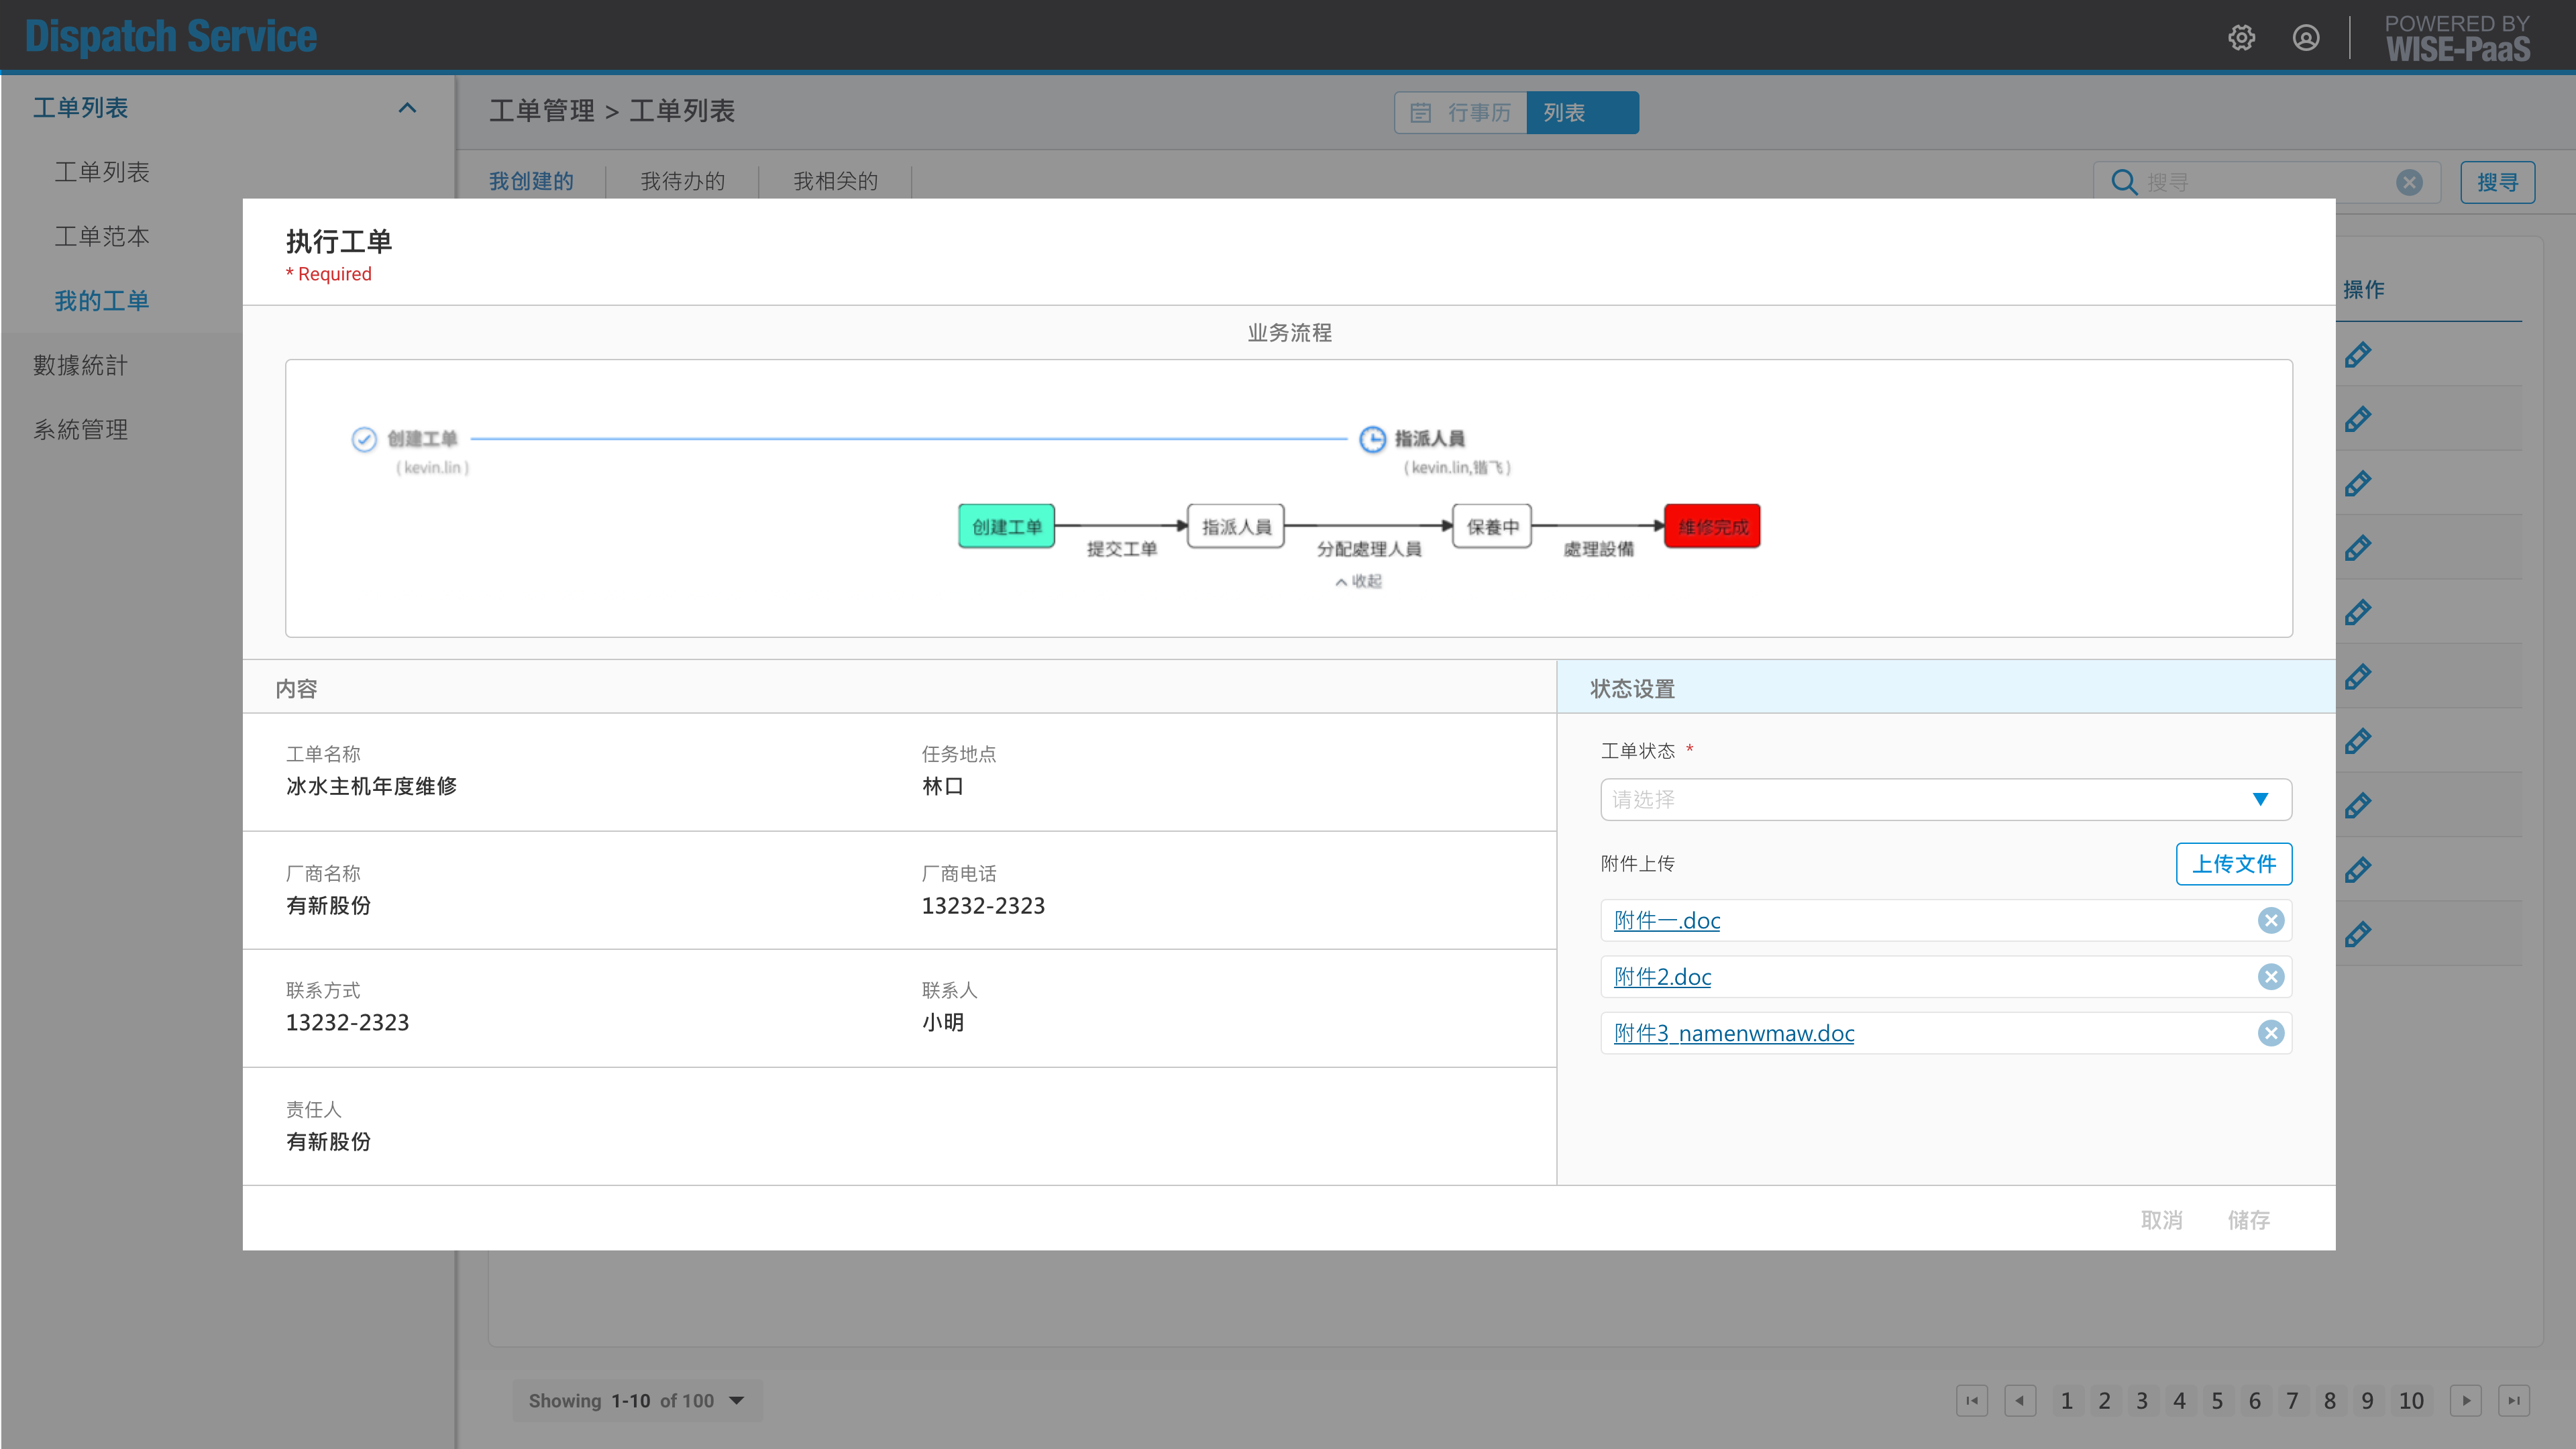The image size is (2576, 1449).
Task: Click the first edit pencil icon in 操作 column
Action: click(2357, 355)
